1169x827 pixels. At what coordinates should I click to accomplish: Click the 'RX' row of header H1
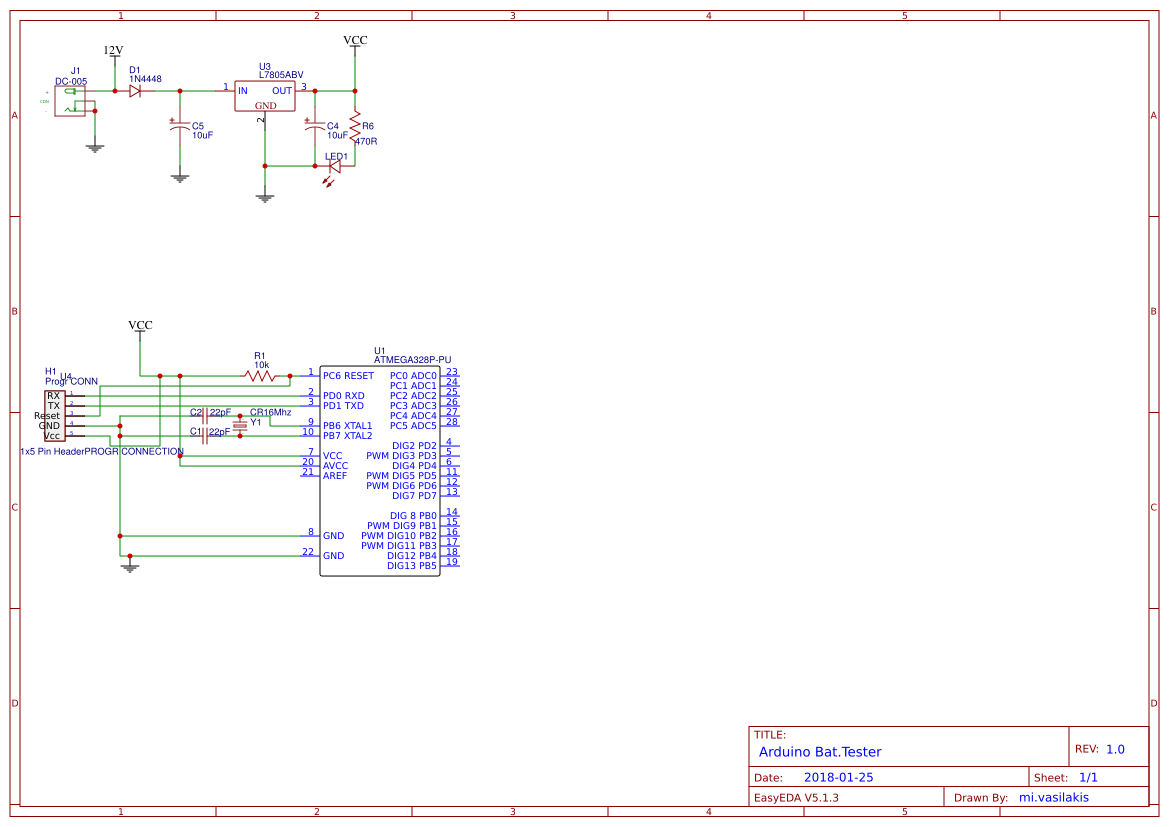(54, 396)
